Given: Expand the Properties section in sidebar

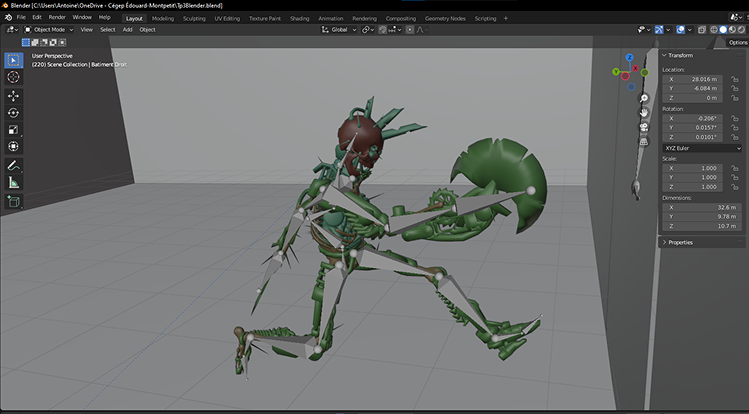Looking at the screenshot, I should [x=680, y=242].
